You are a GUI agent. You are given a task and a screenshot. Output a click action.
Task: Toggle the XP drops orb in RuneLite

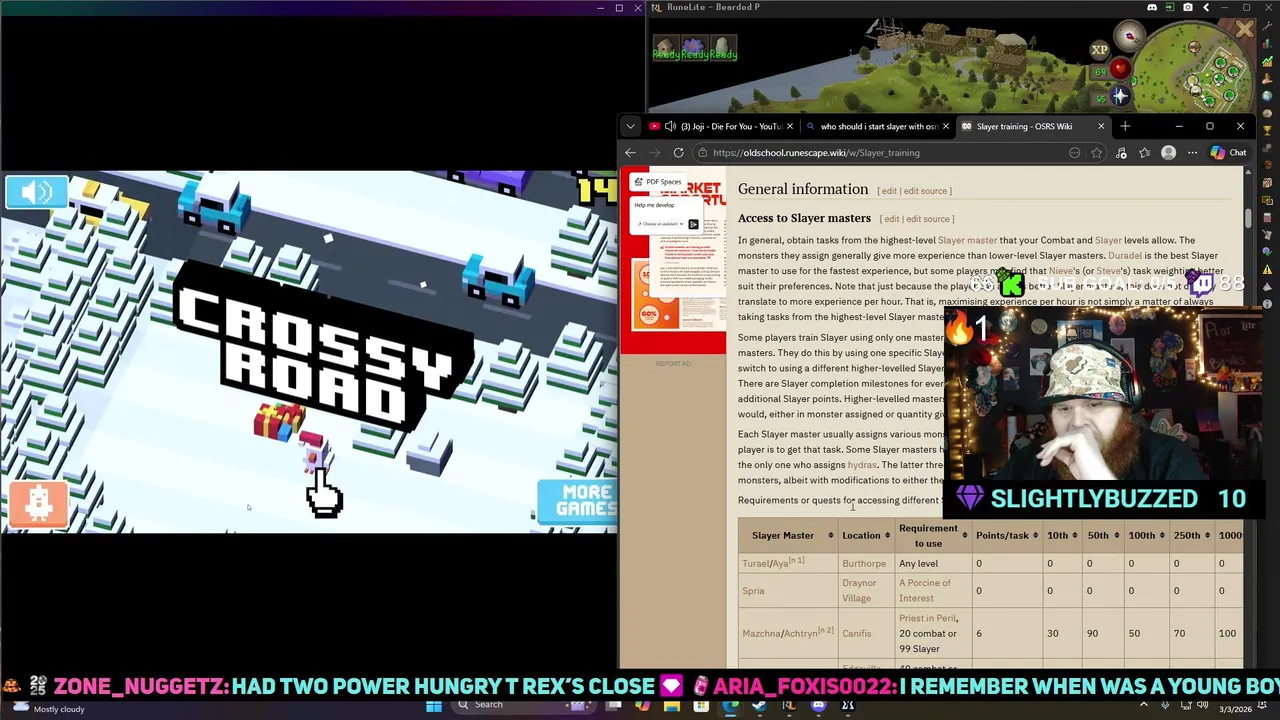pos(1099,50)
